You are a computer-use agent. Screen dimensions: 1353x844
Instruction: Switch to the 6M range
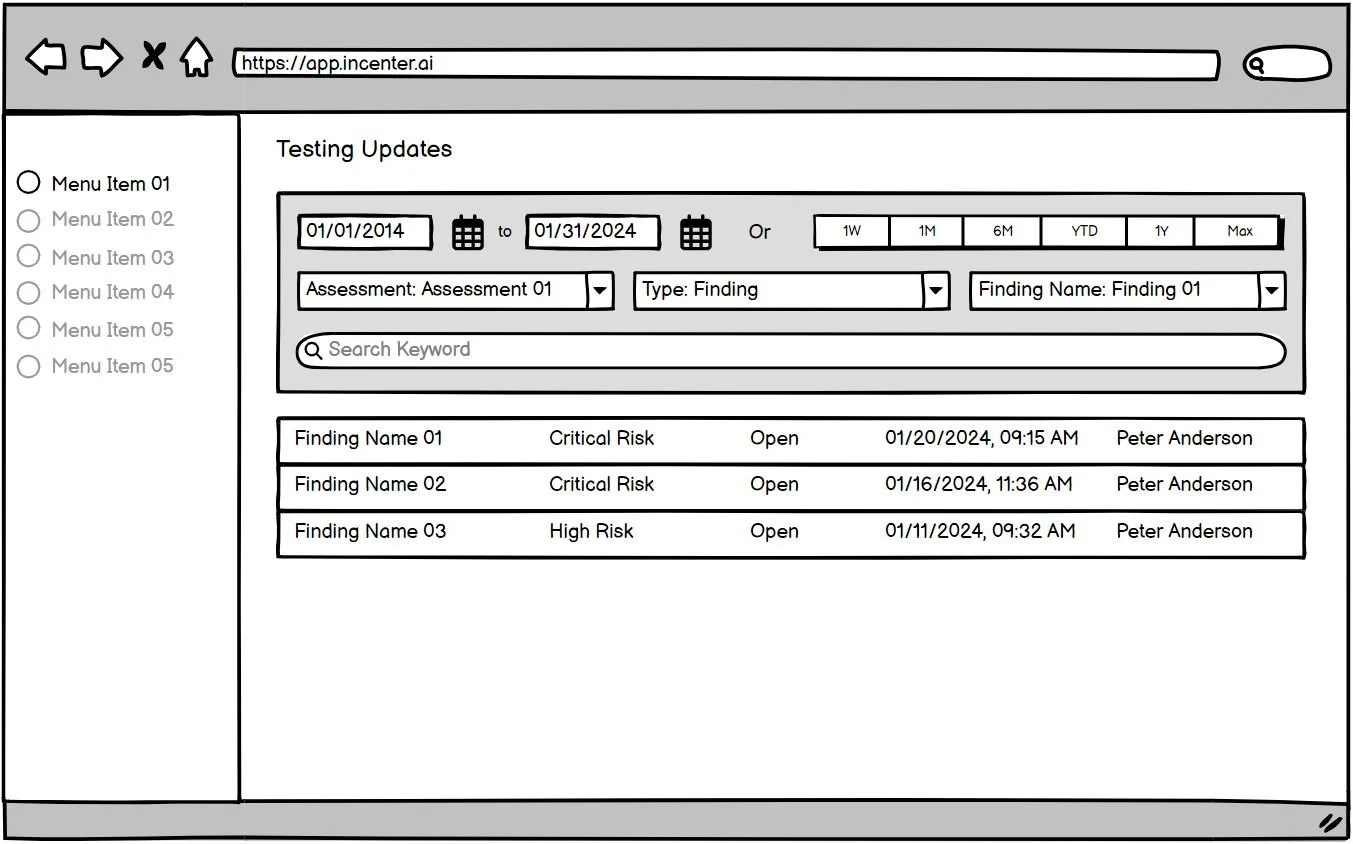click(1003, 231)
